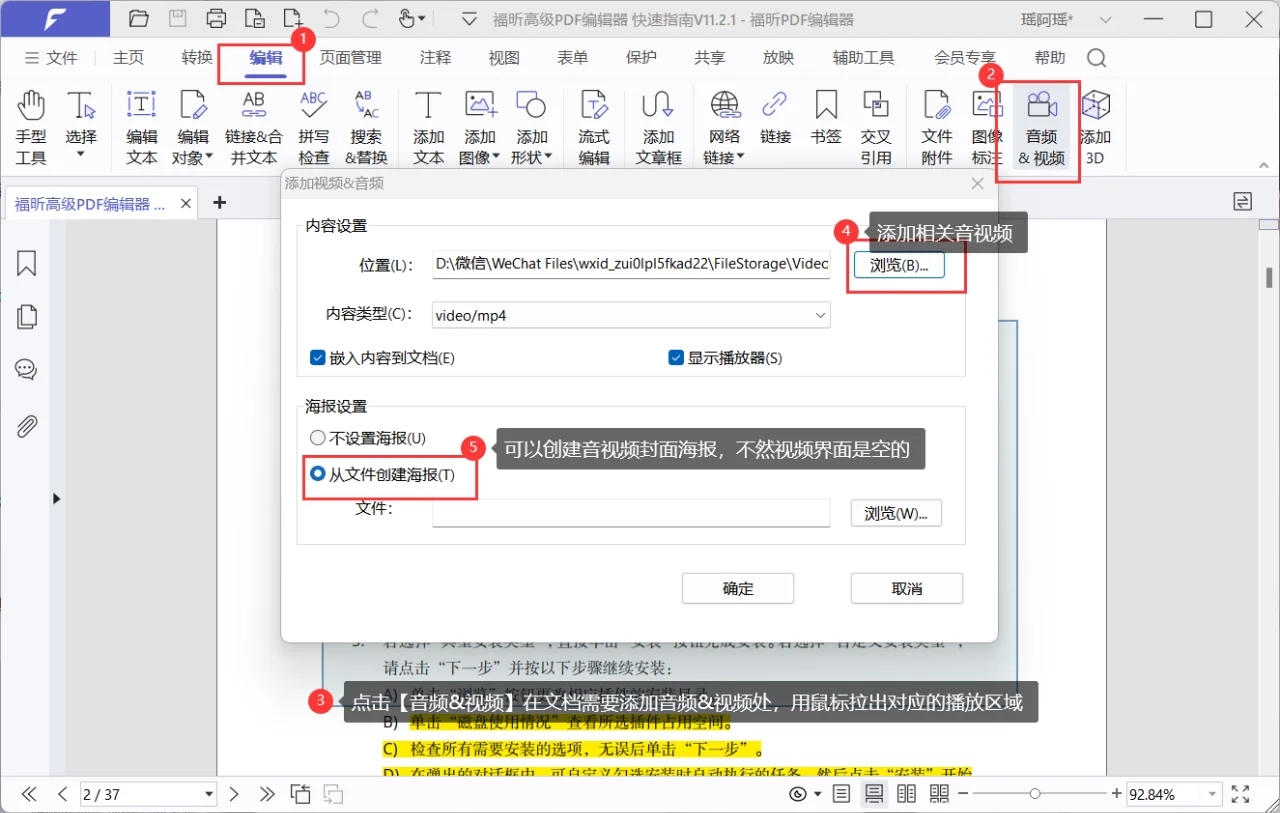Click zoom out minus in status bar

pos(963,794)
